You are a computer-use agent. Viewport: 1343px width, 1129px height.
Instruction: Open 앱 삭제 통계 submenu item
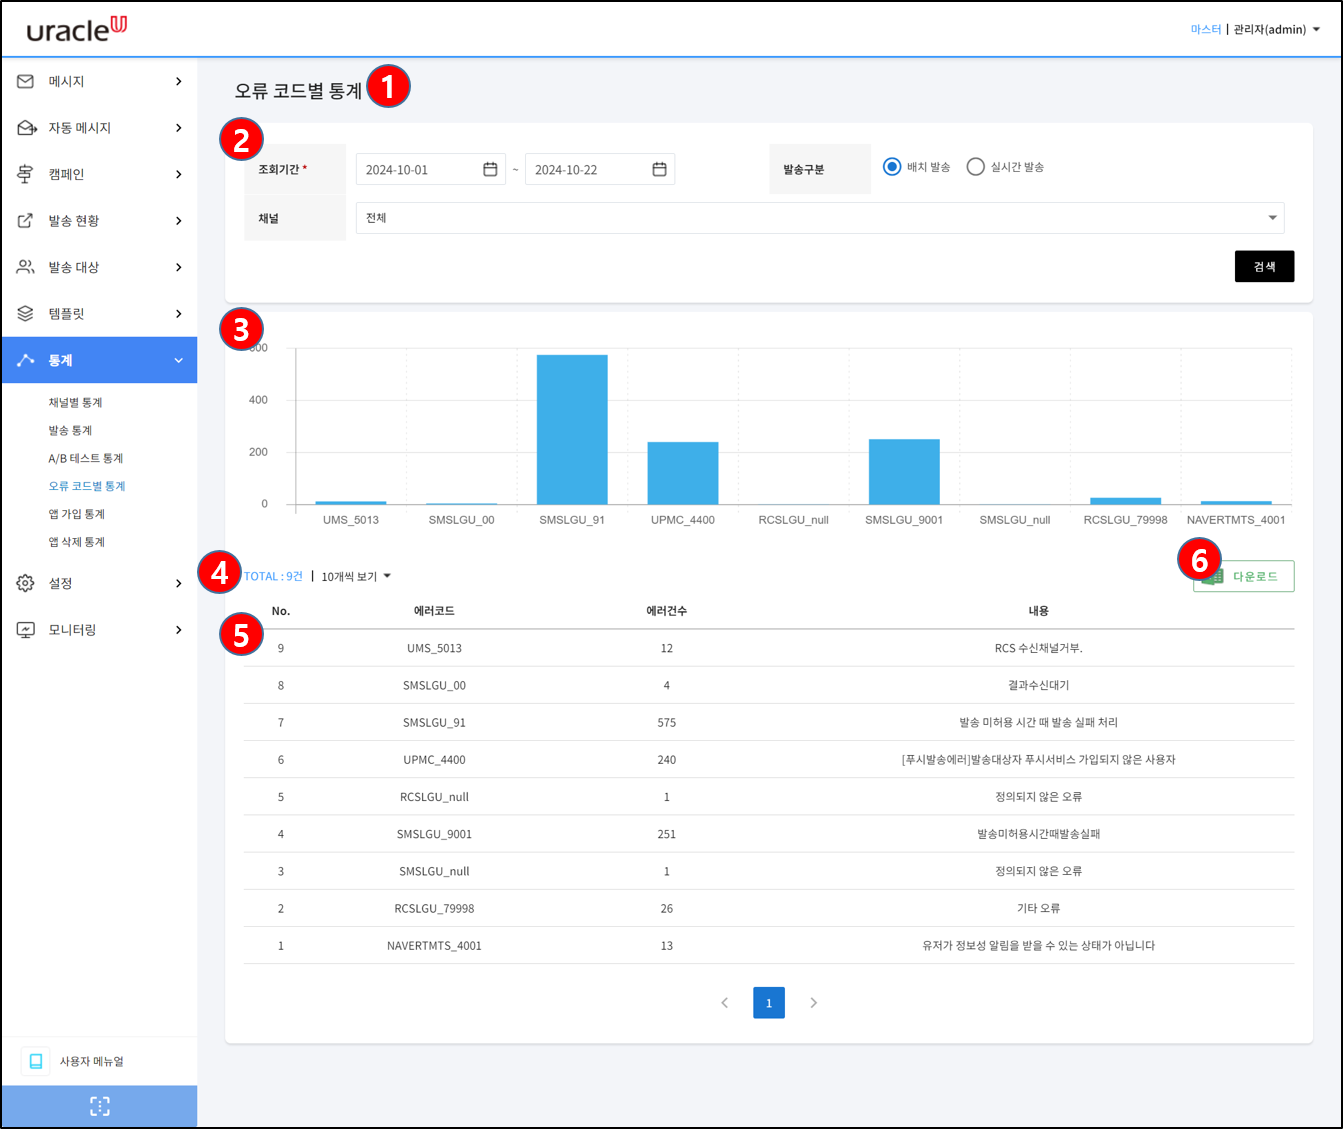(77, 543)
